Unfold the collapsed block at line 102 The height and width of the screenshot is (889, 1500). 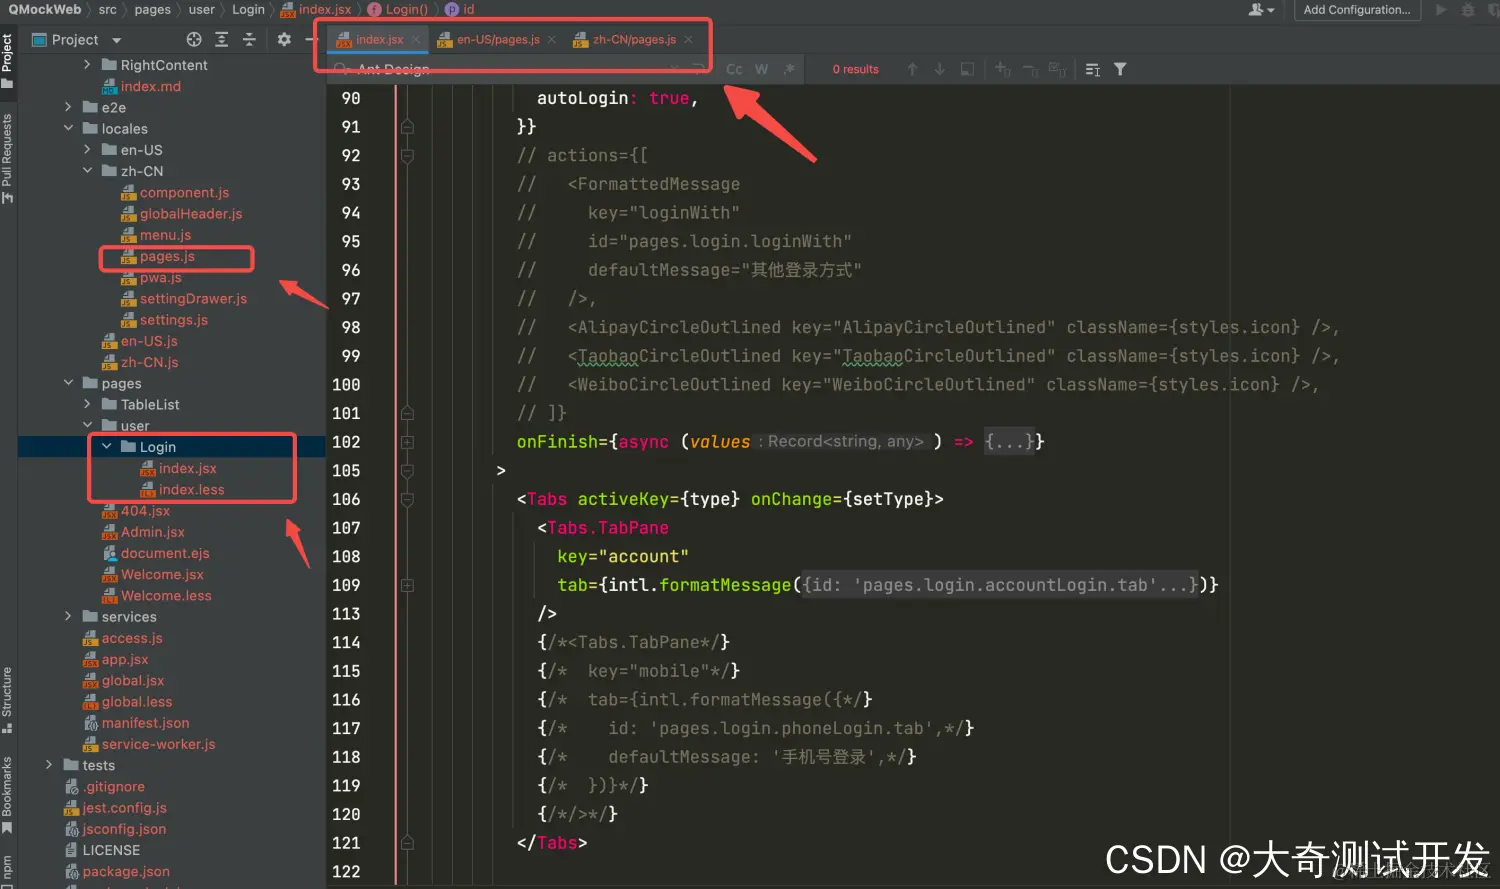pyautogui.click(x=407, y=442)
